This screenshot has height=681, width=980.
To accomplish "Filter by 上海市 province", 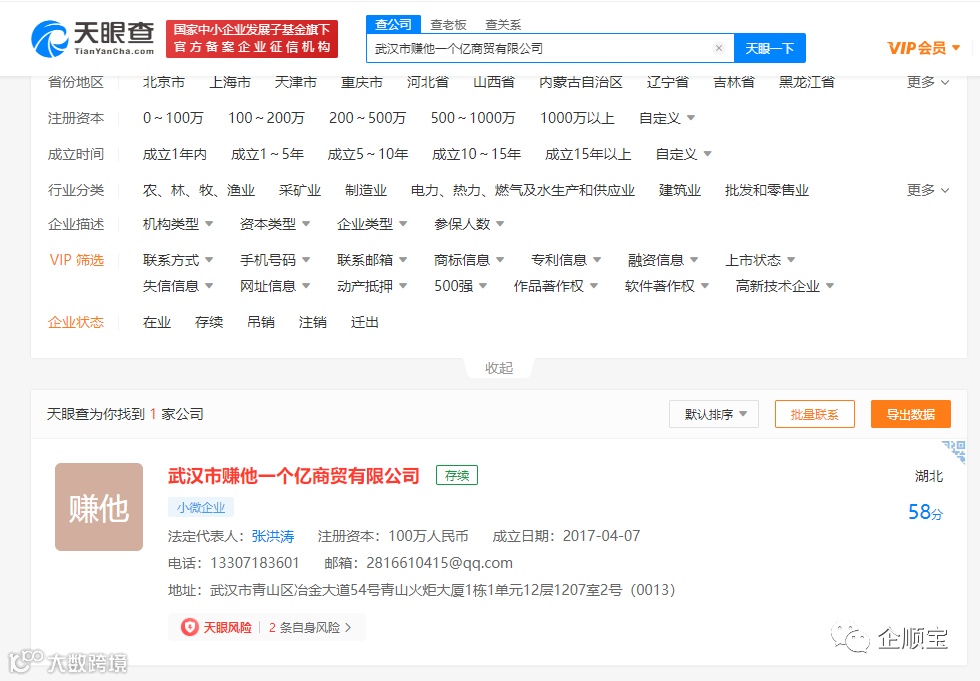I will tap(230, 82).
